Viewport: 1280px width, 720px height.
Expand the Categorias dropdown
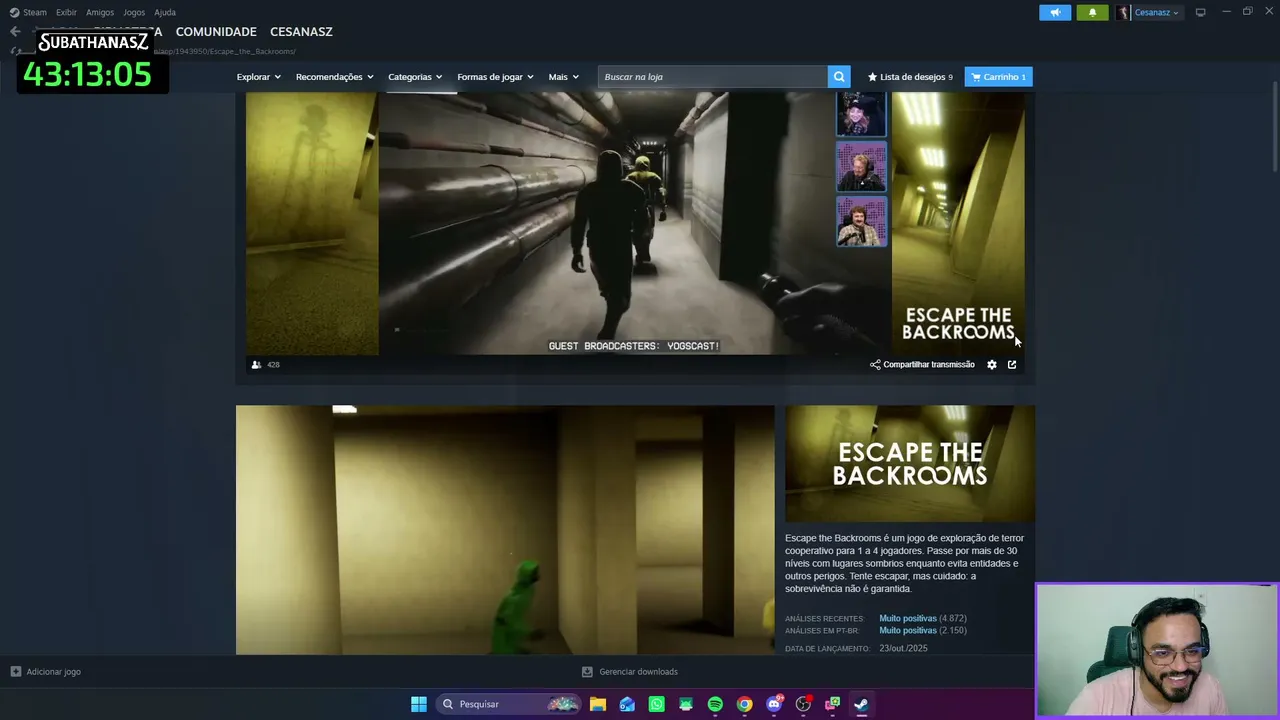pos(415,77)
